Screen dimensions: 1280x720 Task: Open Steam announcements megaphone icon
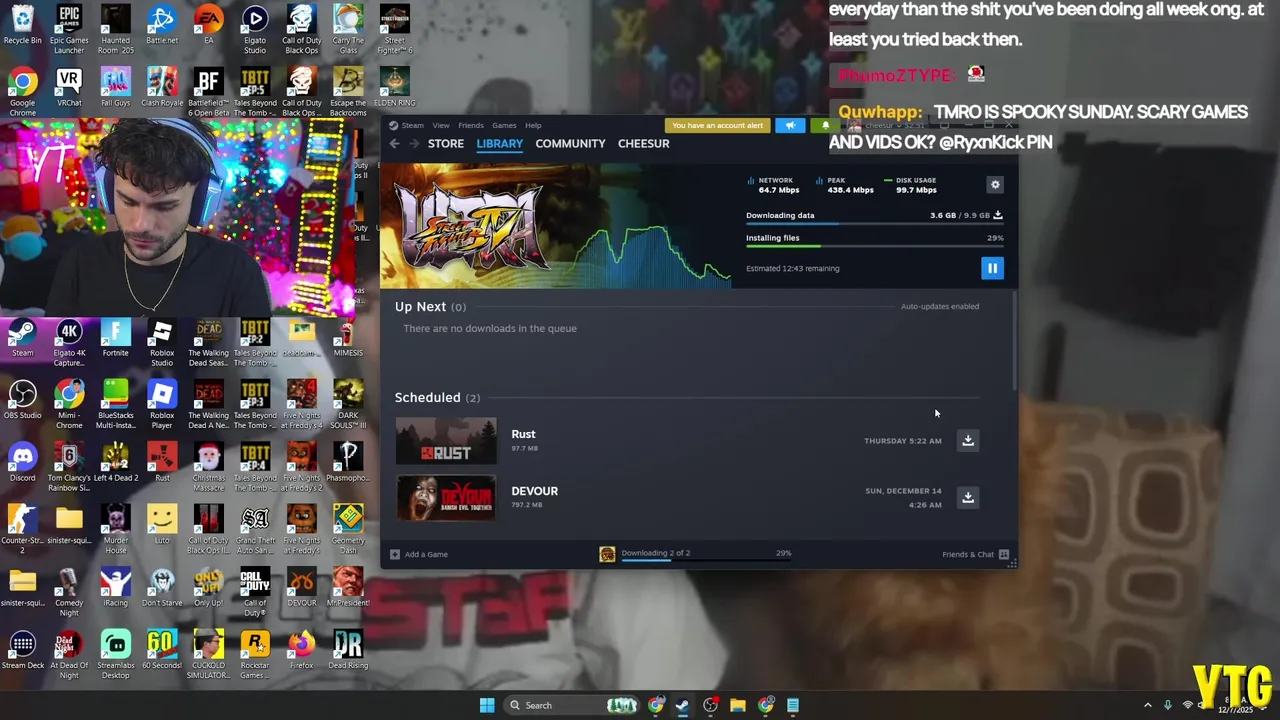pyautogui.click(x=790, y=125)
